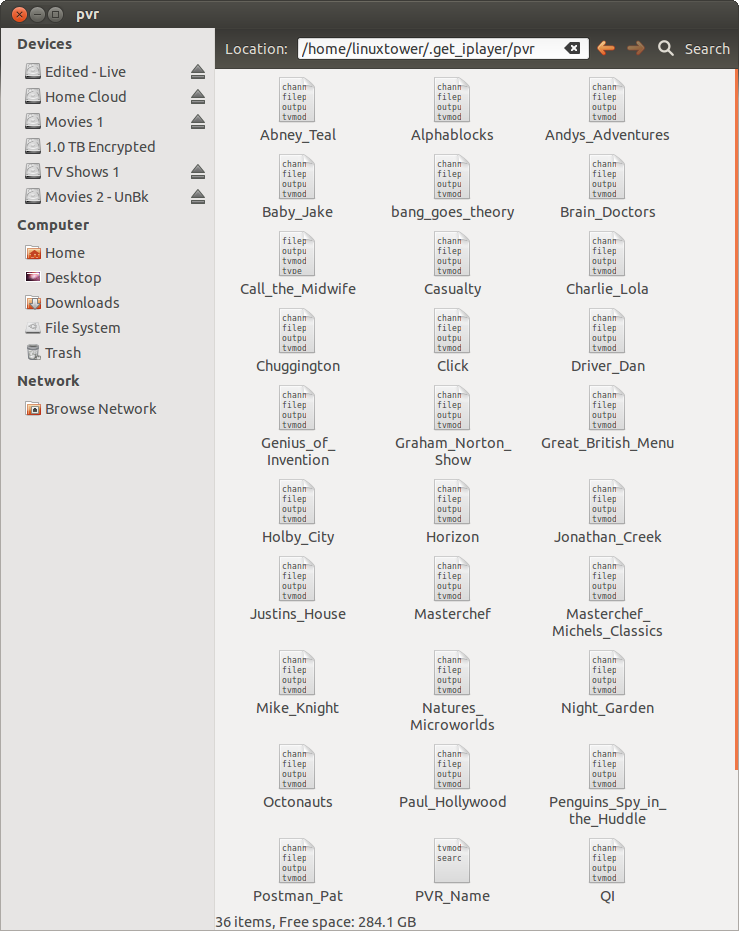Screen dimensions: 739x931
Task: Select the Night_Garden file name
Action: (x=607, y=708)
